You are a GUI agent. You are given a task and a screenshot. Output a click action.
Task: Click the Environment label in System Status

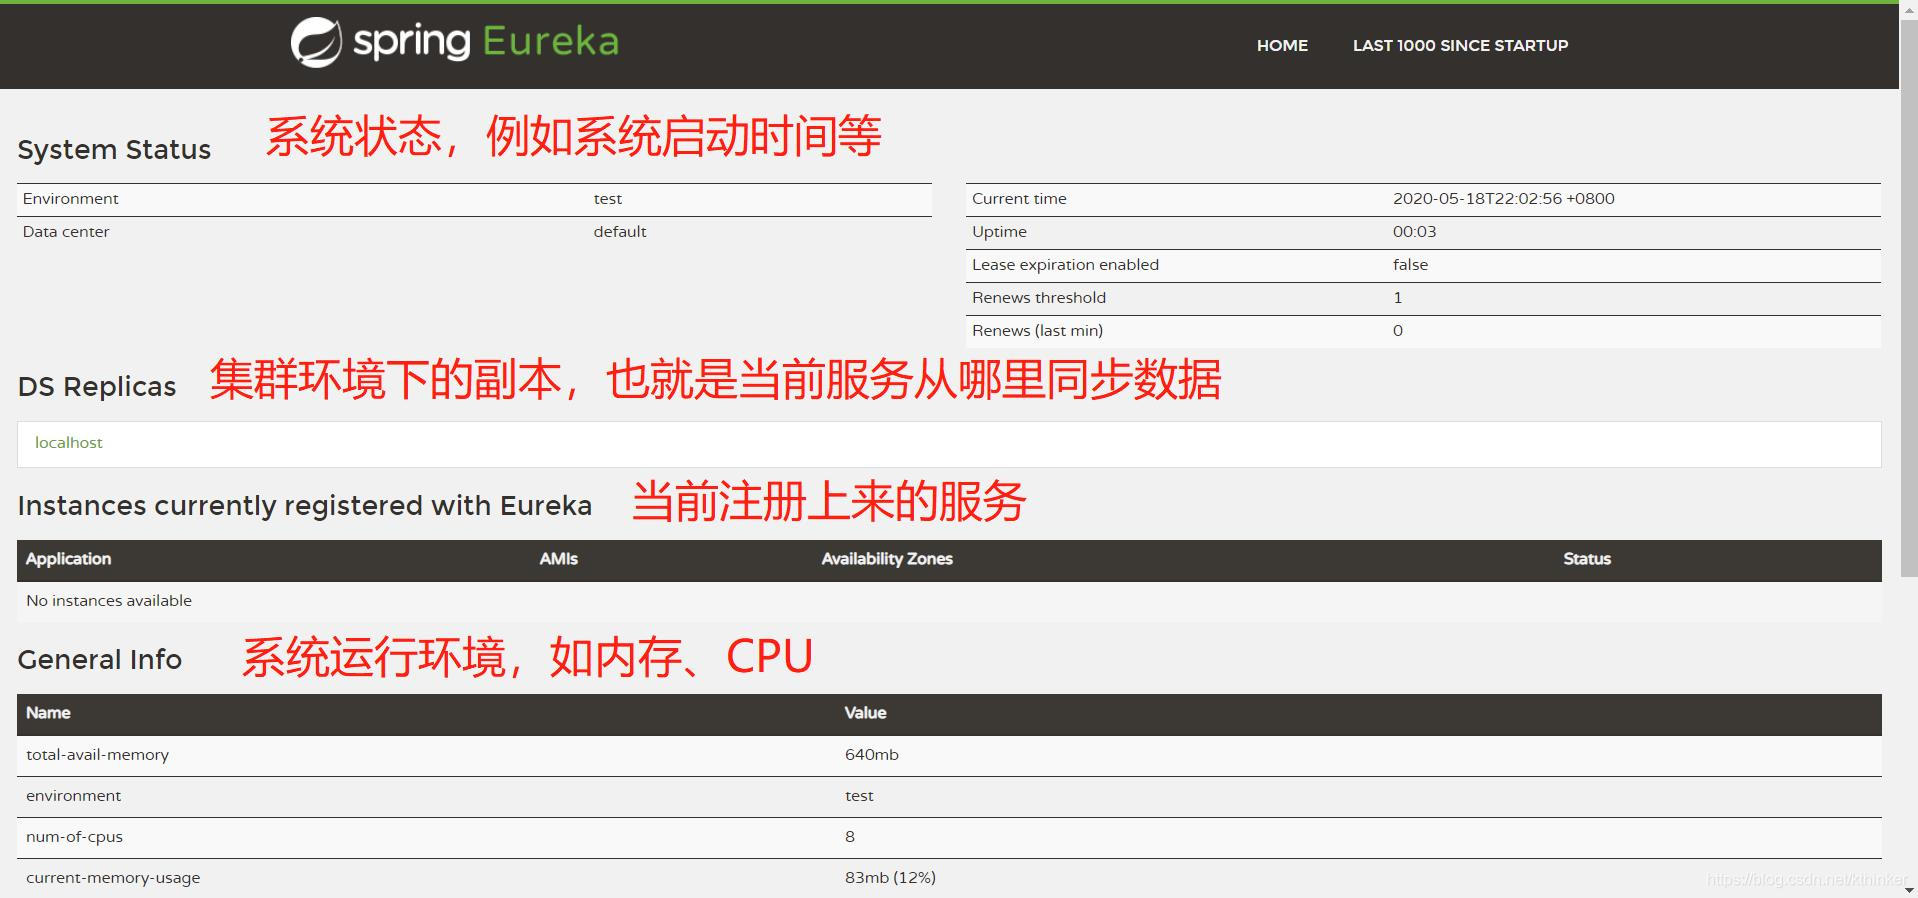[71, 198]
